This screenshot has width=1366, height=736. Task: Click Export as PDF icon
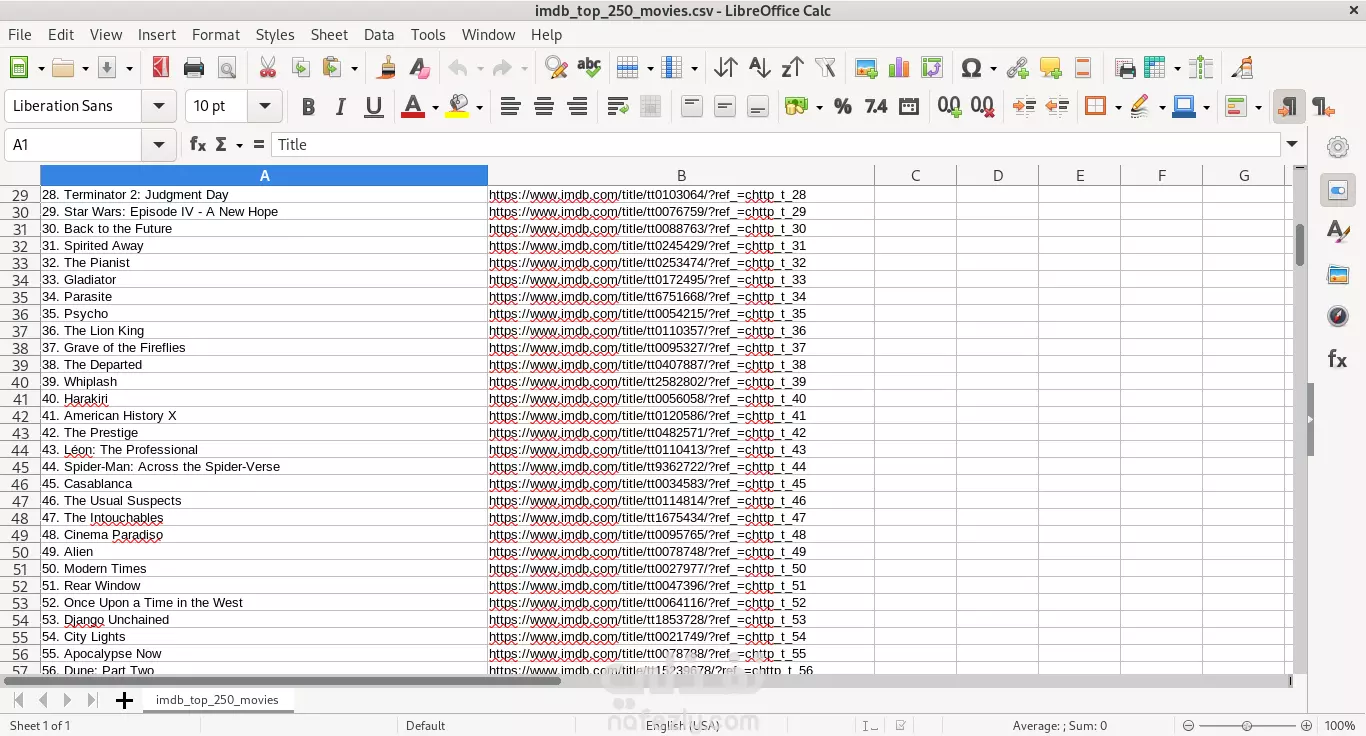[160, 68]
